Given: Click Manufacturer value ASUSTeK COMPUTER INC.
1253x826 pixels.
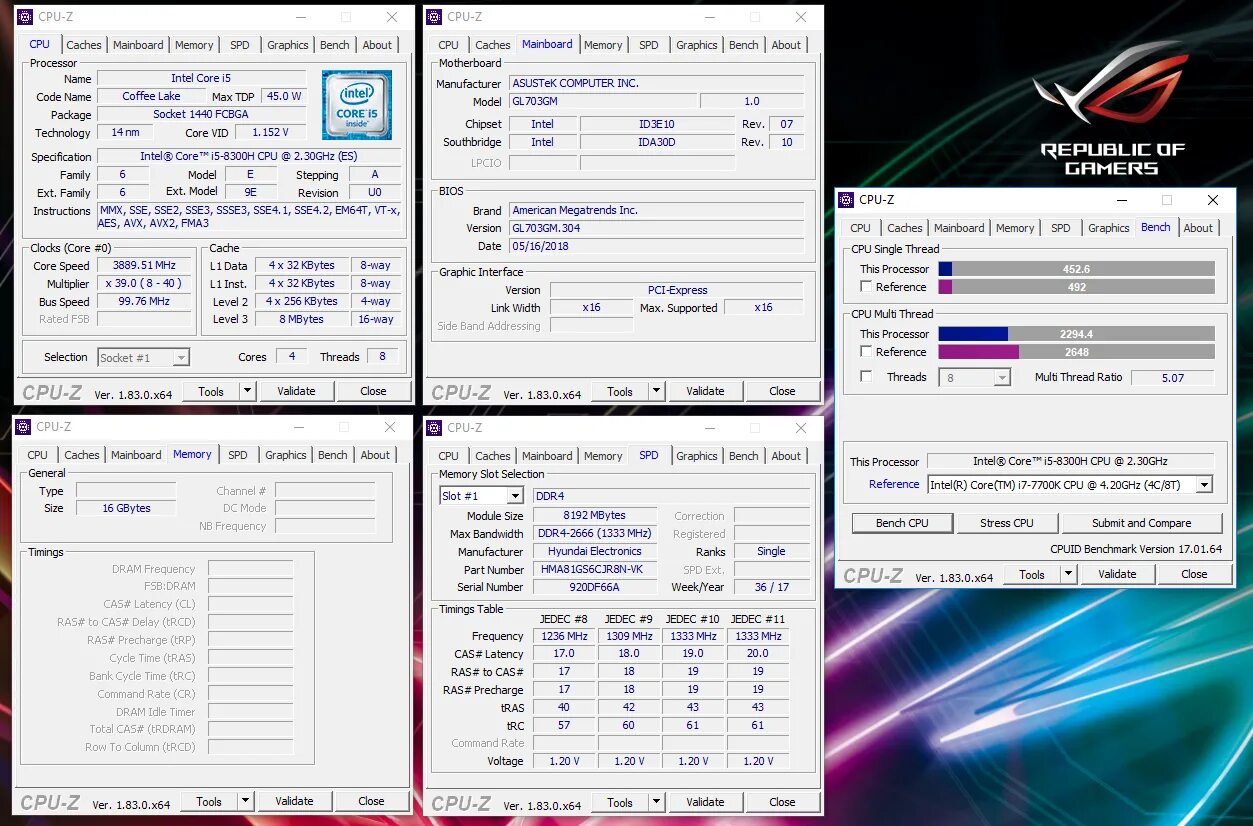Looking at the screenshot, I should [x=656, y=84].
